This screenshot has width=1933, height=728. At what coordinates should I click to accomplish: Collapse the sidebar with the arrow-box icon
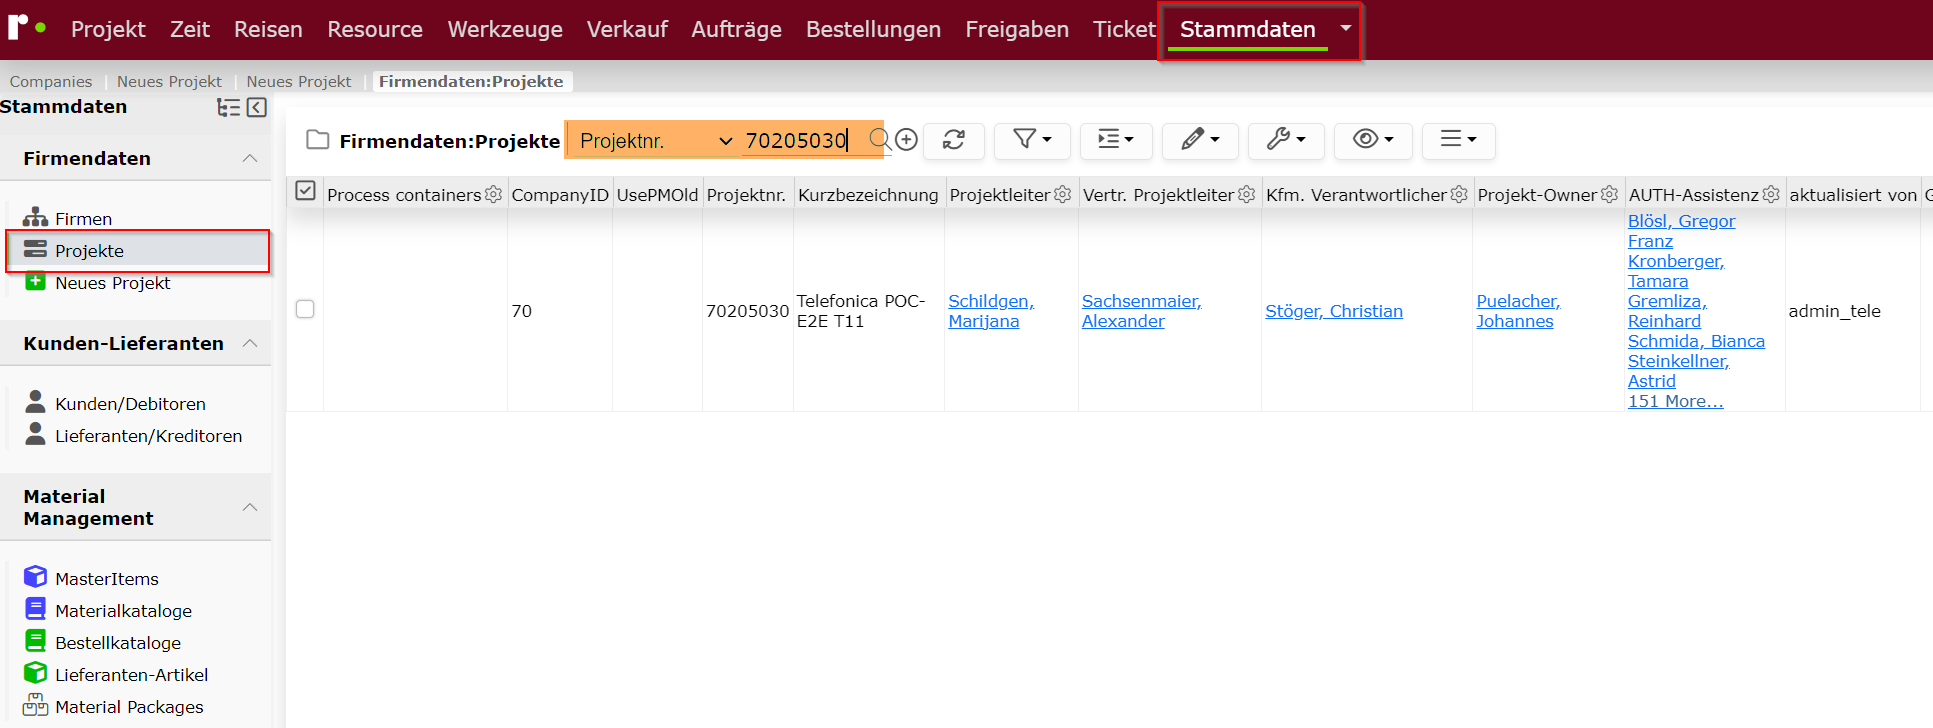coord(257,107)
